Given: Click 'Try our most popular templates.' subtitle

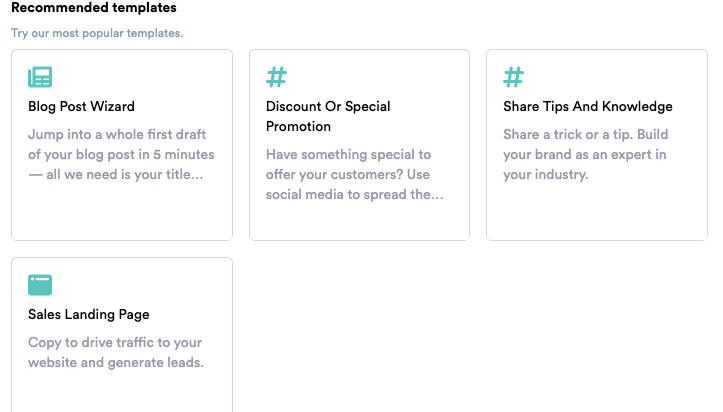Looking at the screenshot, I should (97, 33).
